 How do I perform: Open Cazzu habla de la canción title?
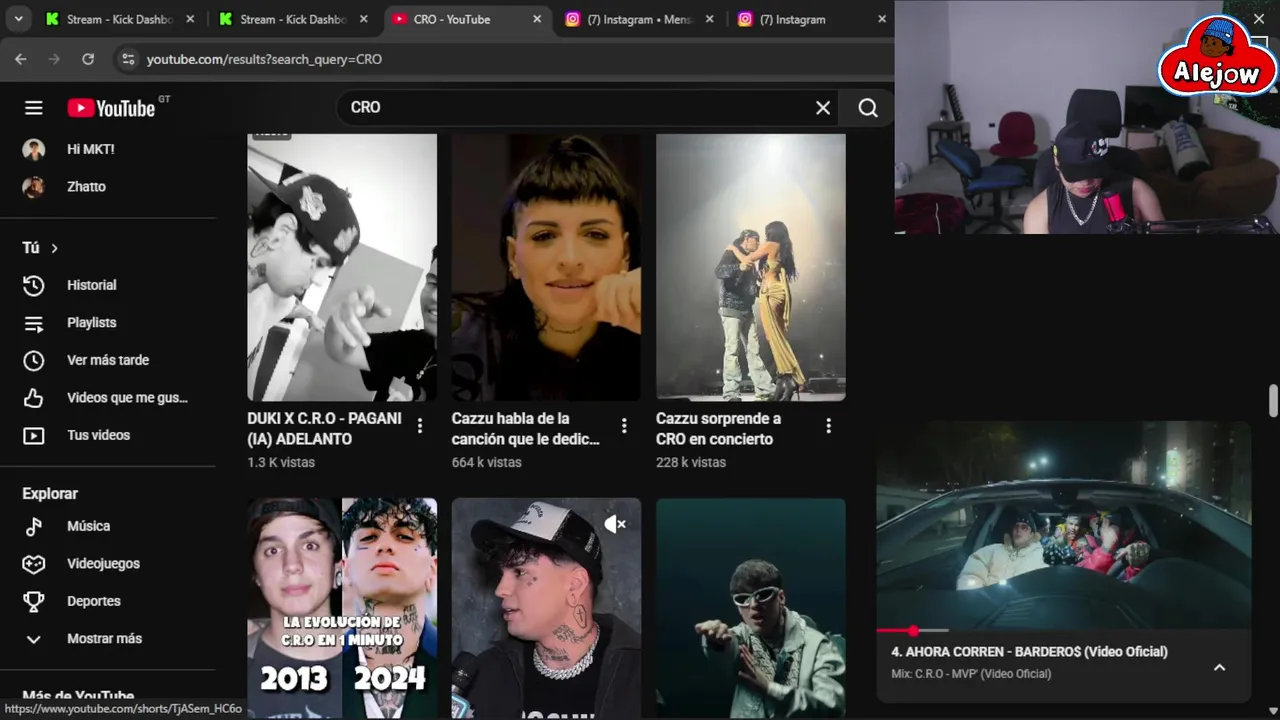coord(526,429)
